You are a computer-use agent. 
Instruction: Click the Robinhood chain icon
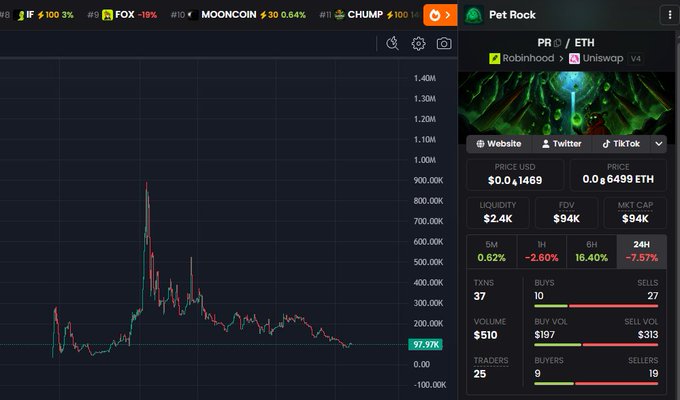pyautogui.click(x=494, y=58)
